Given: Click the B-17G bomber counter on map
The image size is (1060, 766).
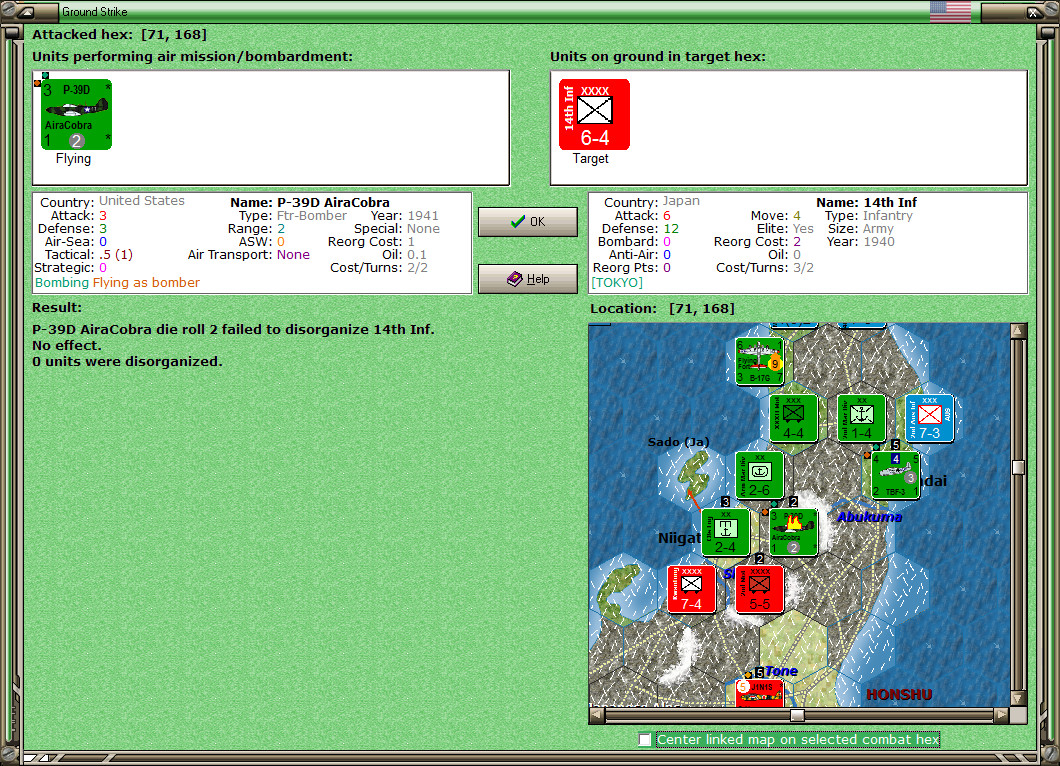Looking at the screenshot, I should tap(760, 362).
